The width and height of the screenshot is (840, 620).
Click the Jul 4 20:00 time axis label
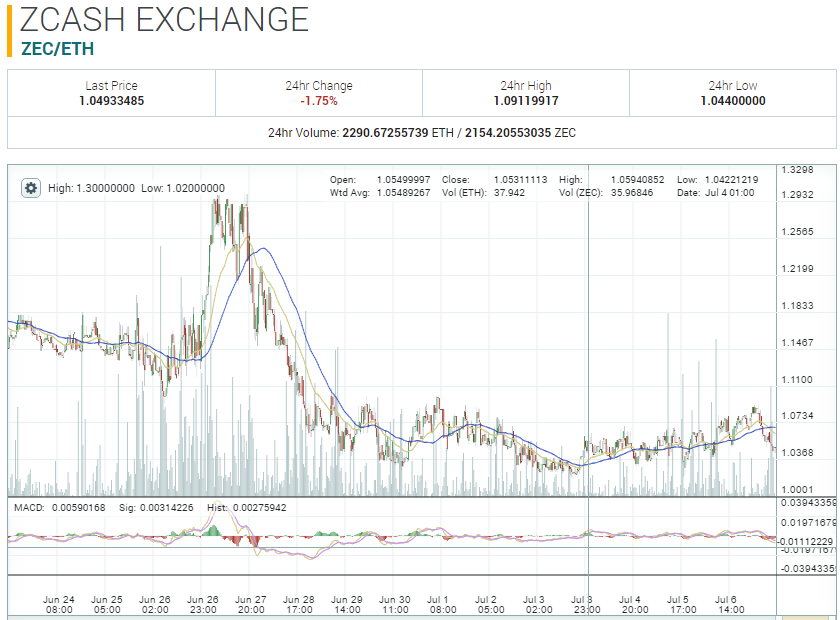click(634, 604)
